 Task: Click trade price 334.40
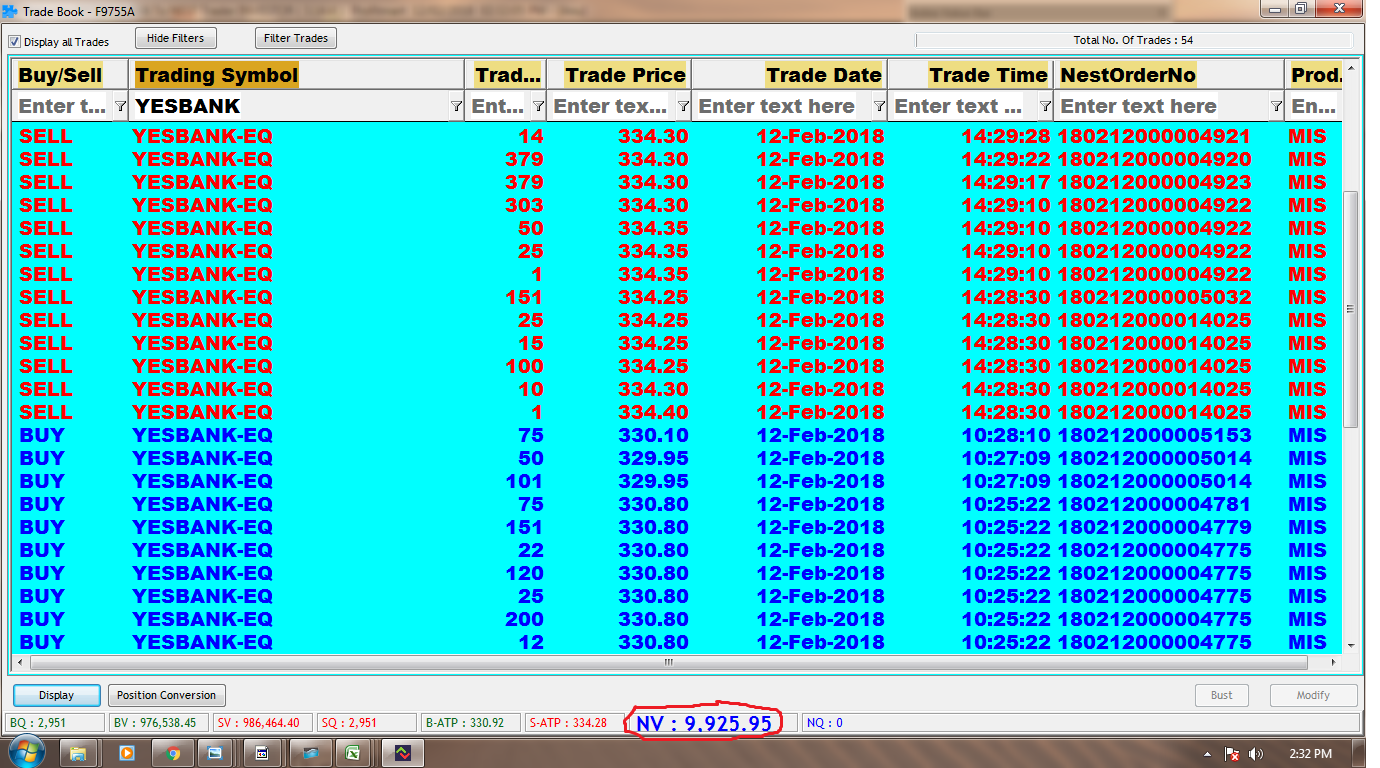pos(653,412)
